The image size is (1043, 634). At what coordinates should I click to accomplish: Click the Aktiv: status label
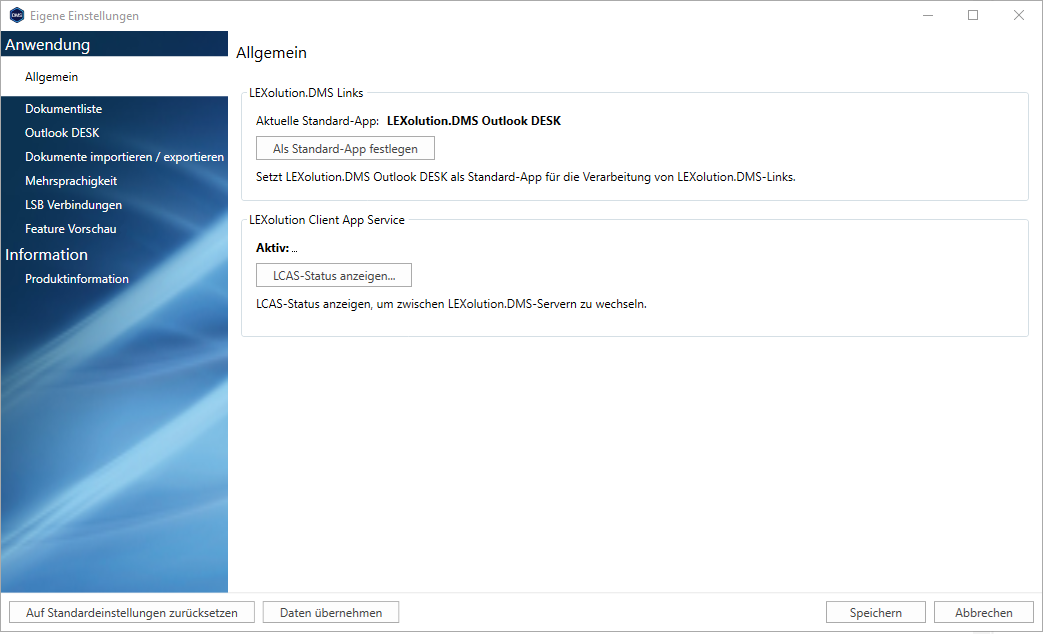point(273,248)
